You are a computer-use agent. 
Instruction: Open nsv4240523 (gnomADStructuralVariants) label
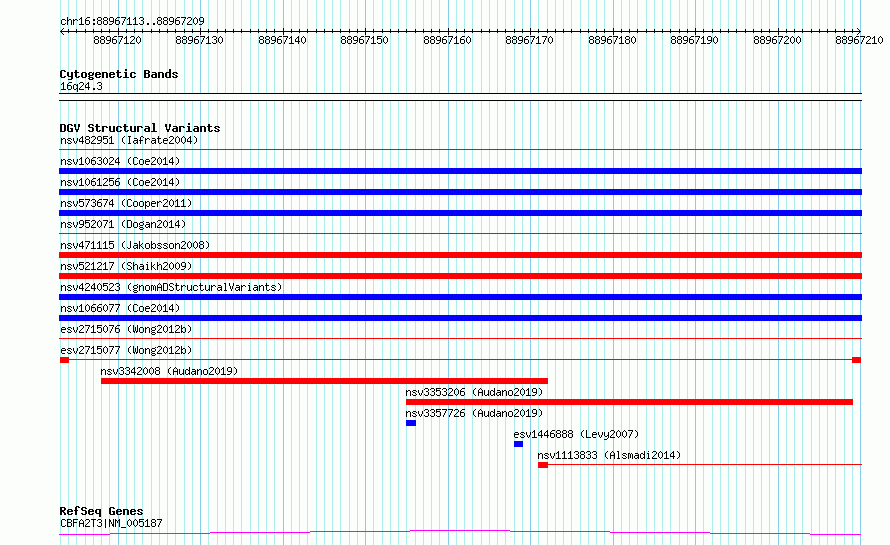(171, 287)
